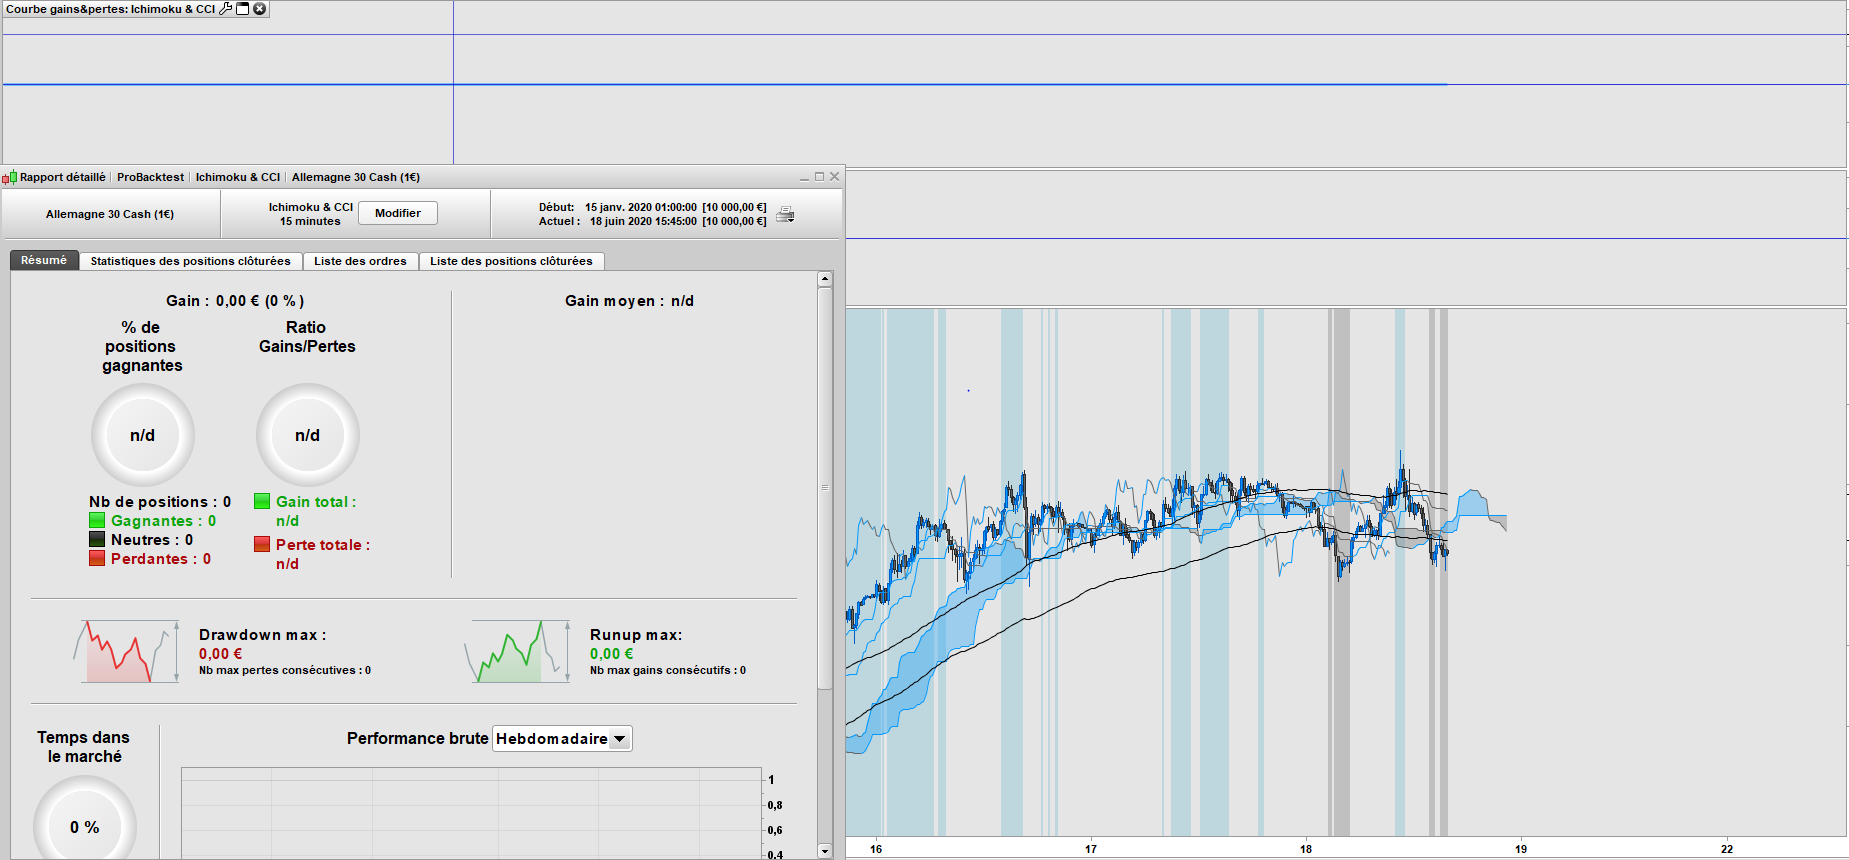Click the report scrollbar up arrow
Screen dimensions: 1849x860
[825, 279]
